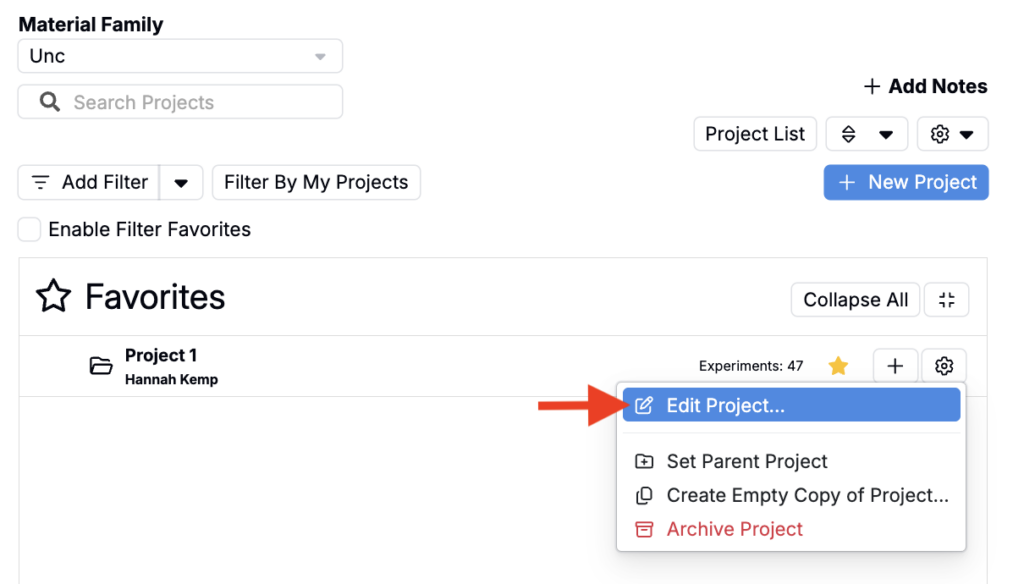Click the shrink icon beside Collapse All
This screenshot has height=584, width=1024.
click(946, 300)
